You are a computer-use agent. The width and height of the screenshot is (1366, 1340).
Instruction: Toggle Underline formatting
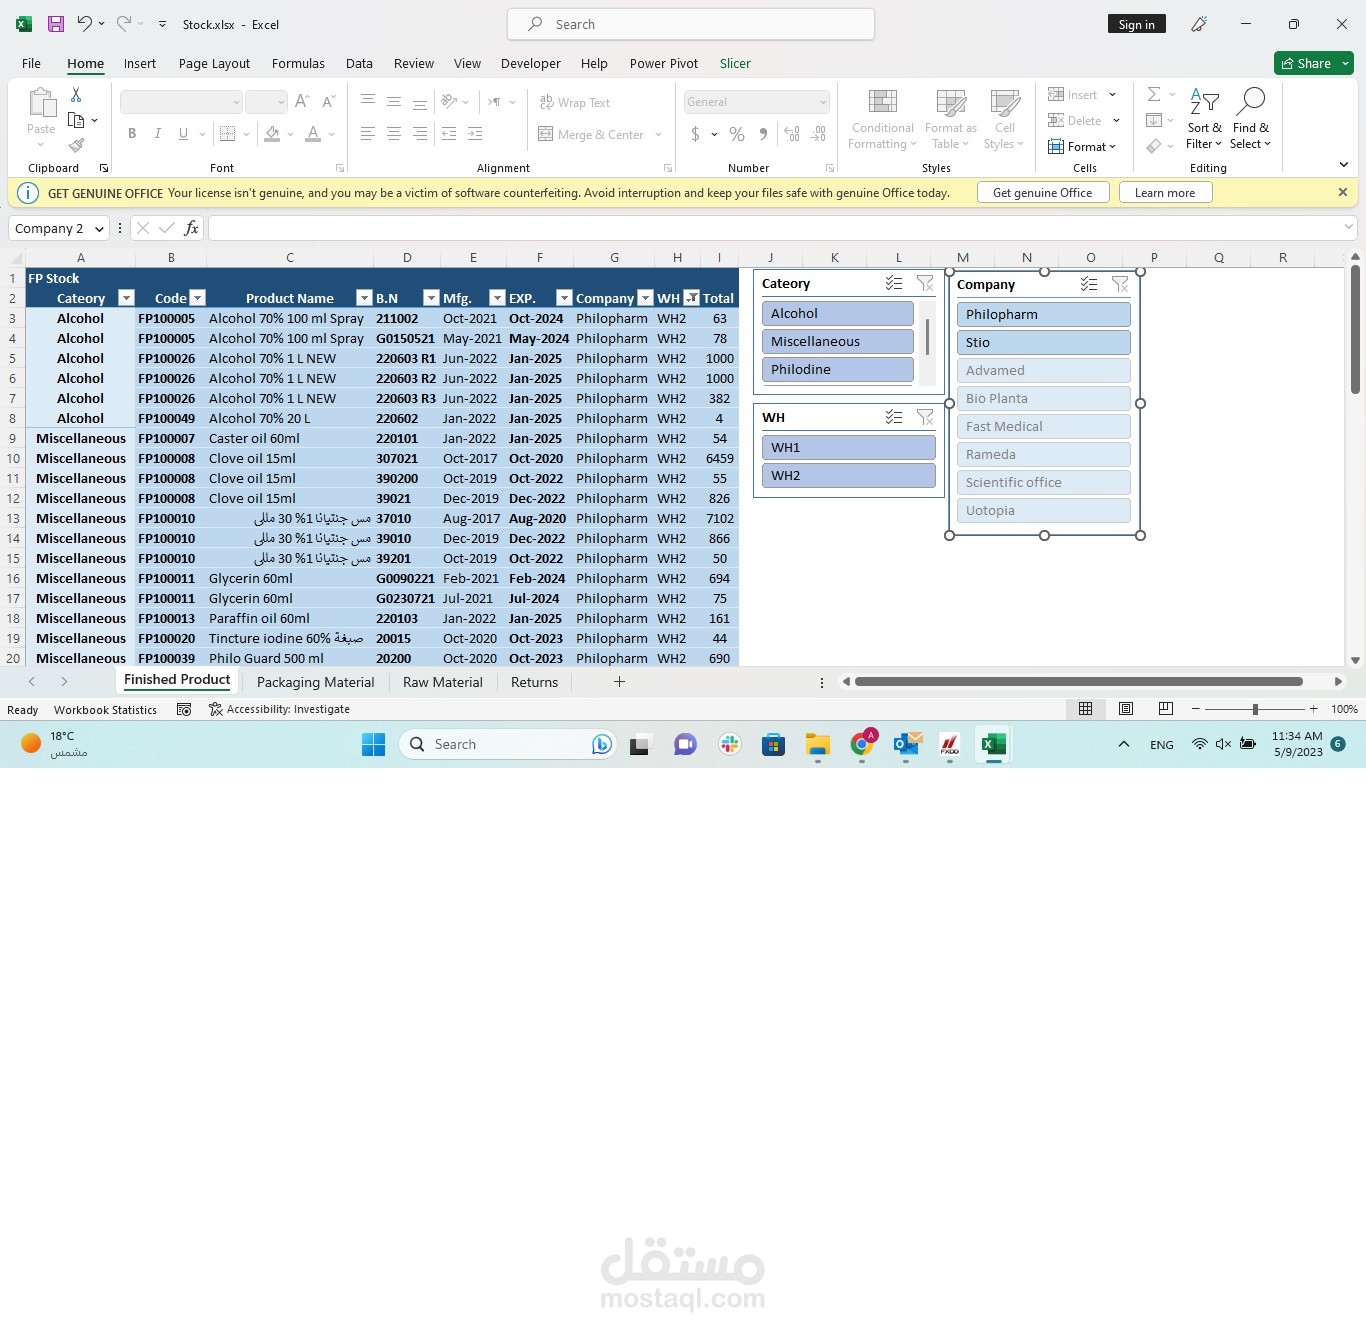tap(183, 133)
